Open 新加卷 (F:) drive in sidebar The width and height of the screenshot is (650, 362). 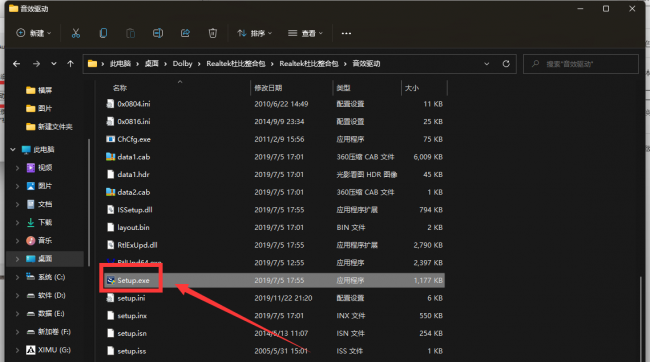tap(54, 332)
